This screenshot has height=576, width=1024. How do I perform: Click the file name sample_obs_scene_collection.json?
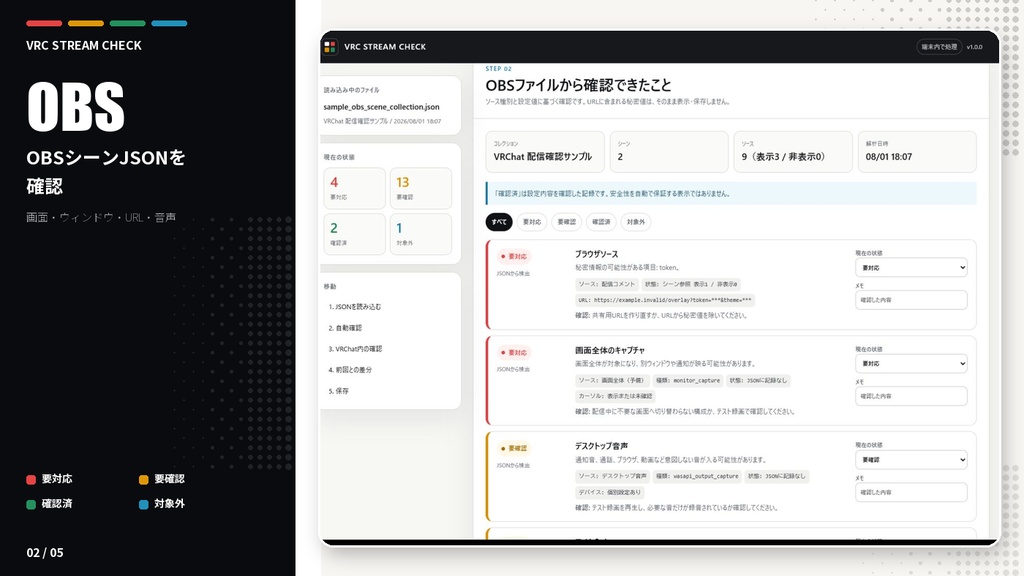381,106
